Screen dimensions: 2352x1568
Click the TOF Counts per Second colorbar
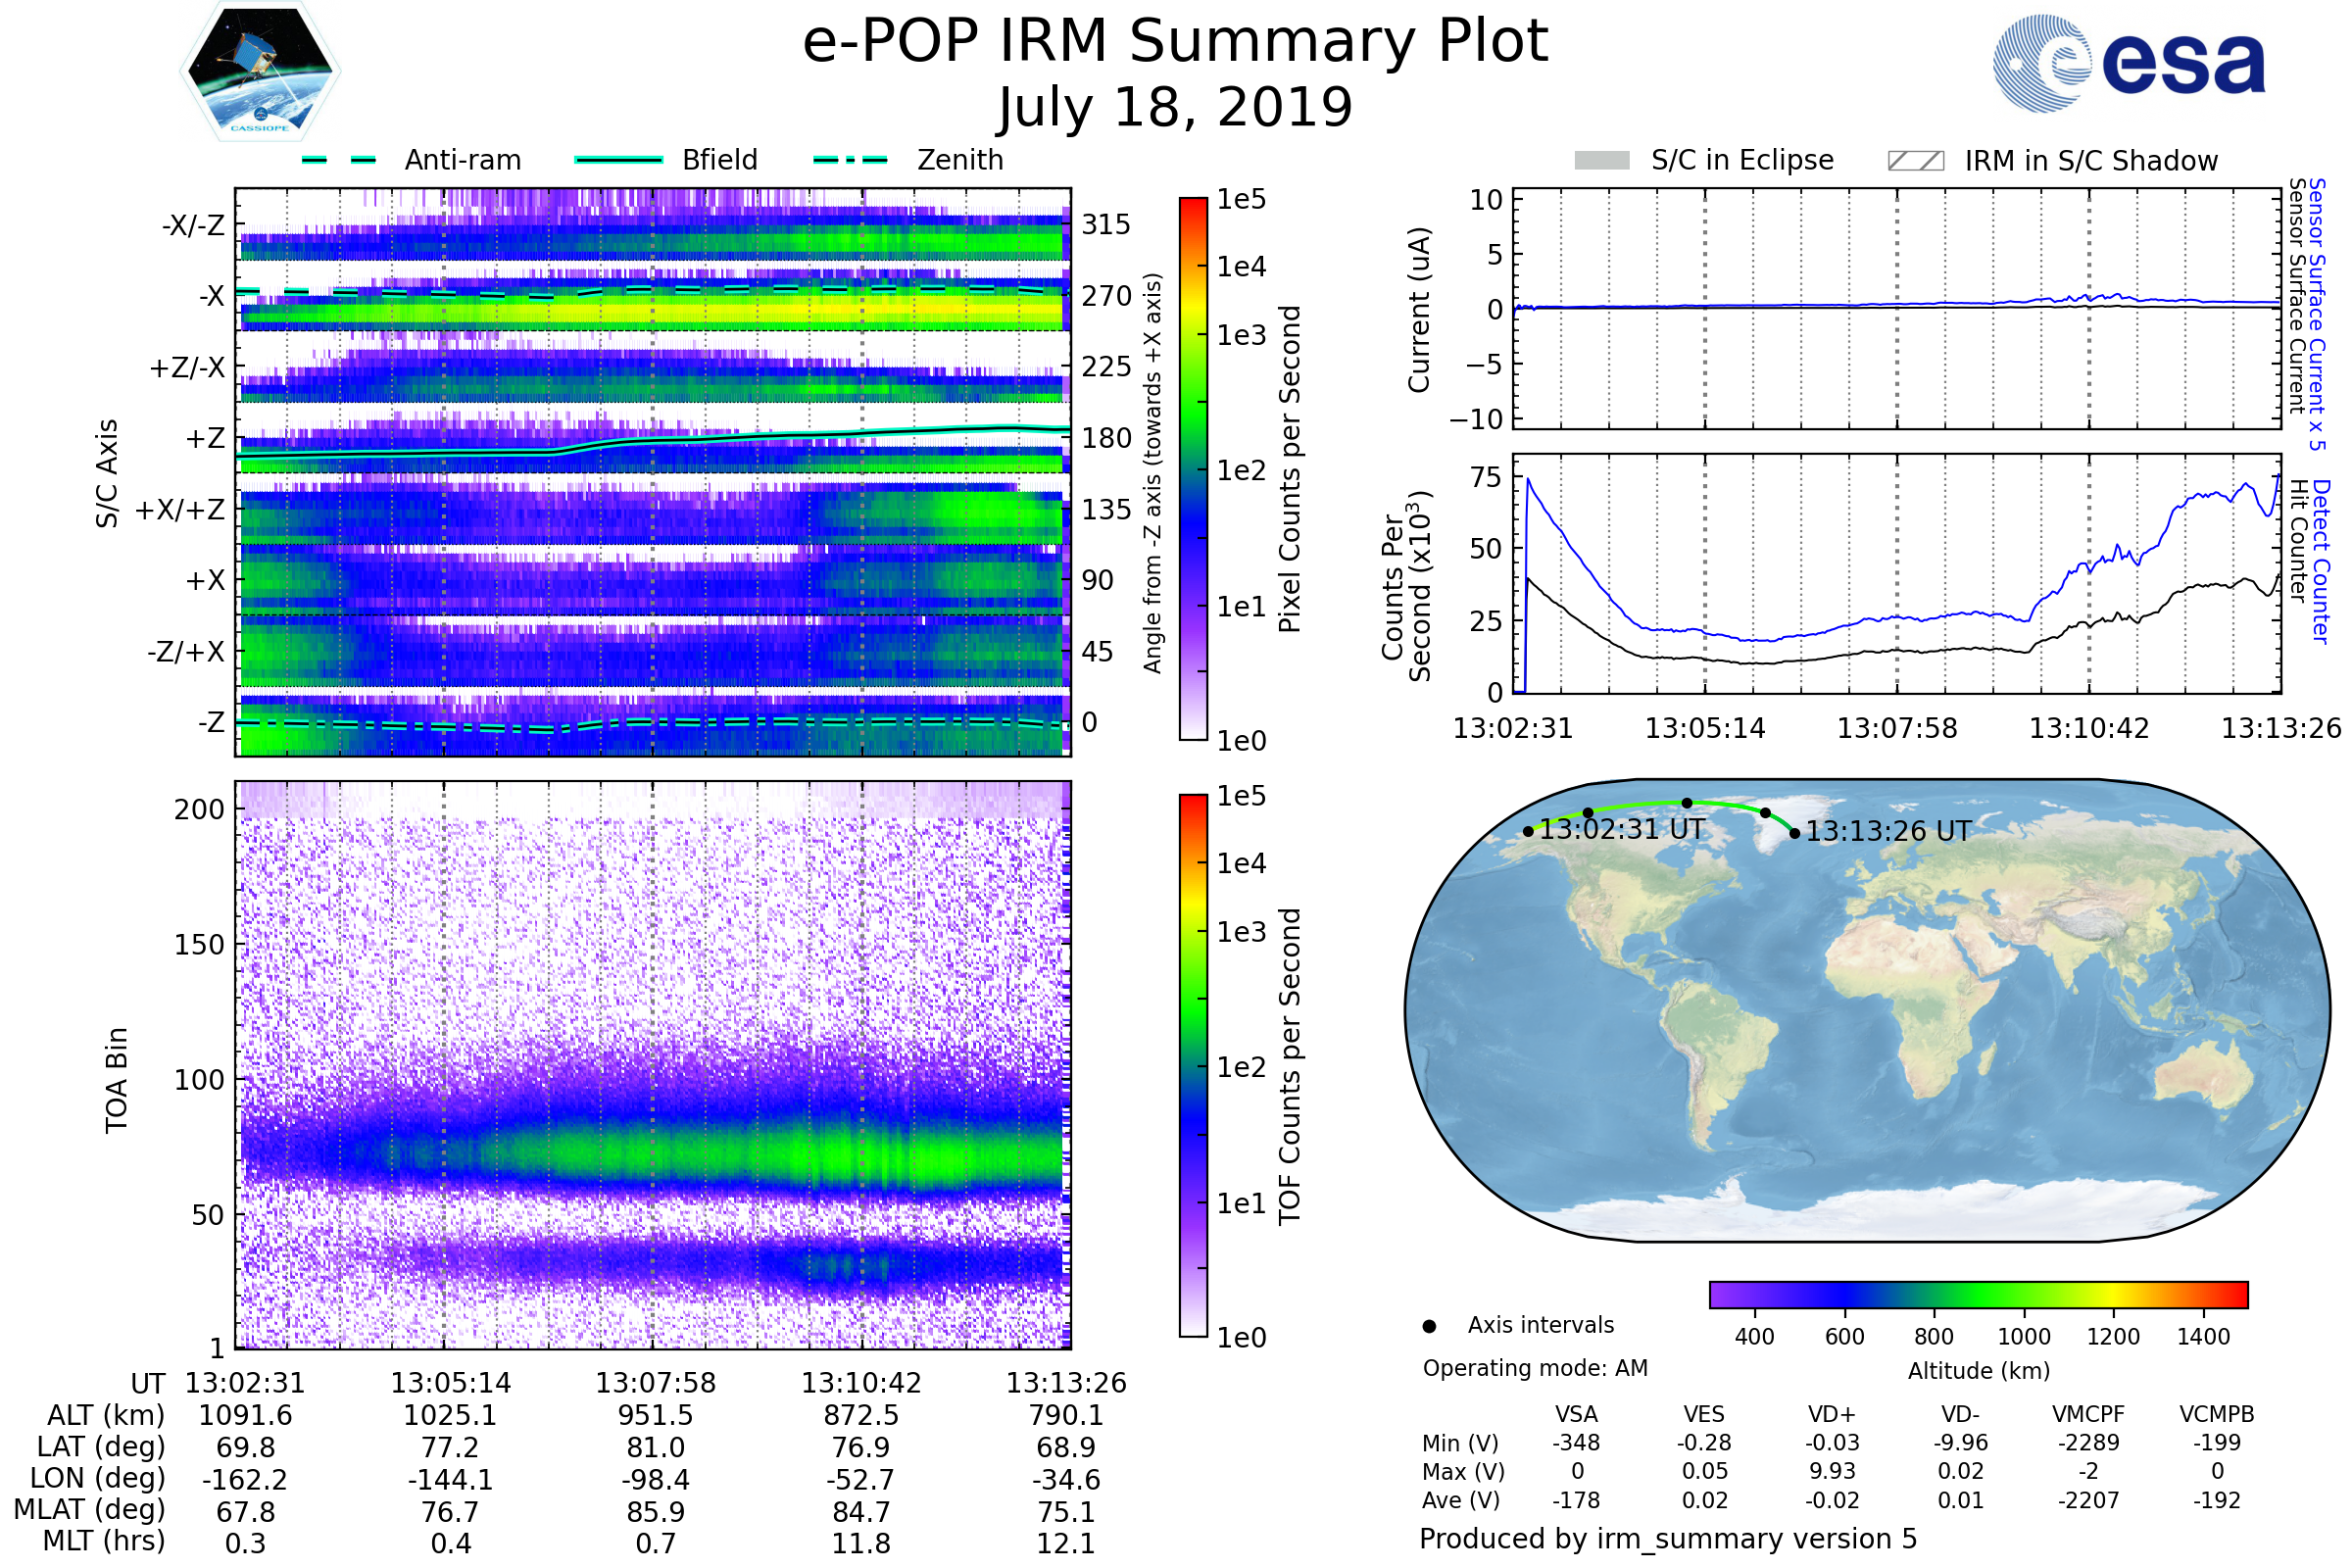[1193, 1065]
